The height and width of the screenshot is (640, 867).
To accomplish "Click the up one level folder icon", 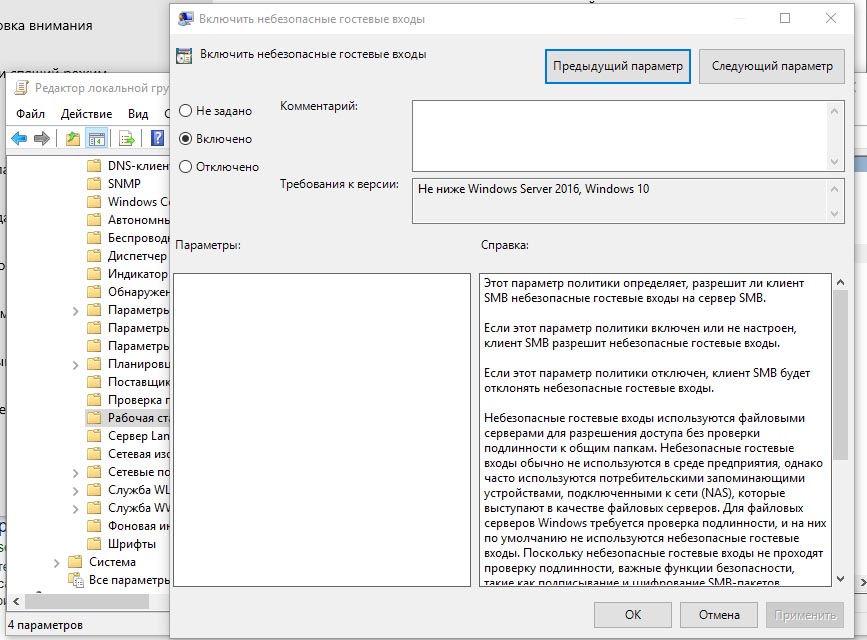I will [72, 138].
